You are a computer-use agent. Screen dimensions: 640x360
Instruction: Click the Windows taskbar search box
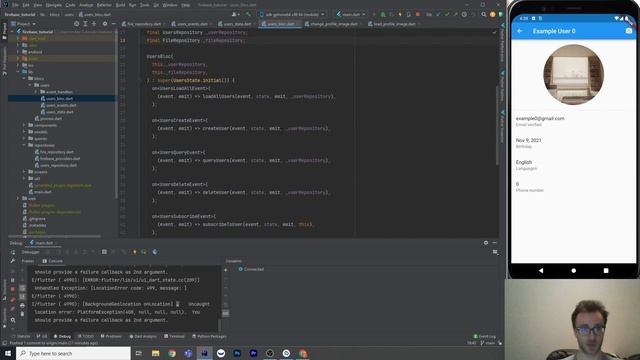pos(73,353)
